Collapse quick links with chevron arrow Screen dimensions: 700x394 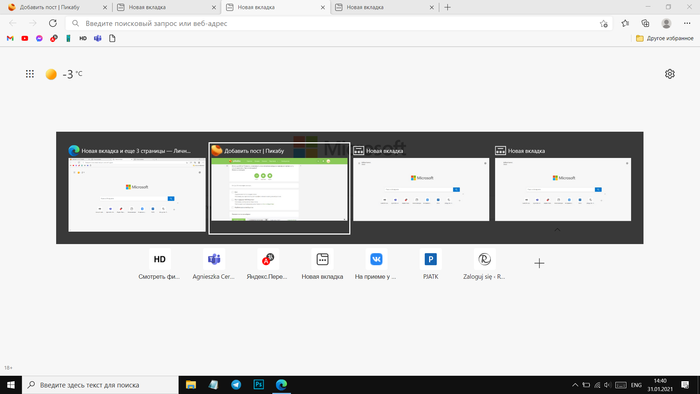click(557, 230)
